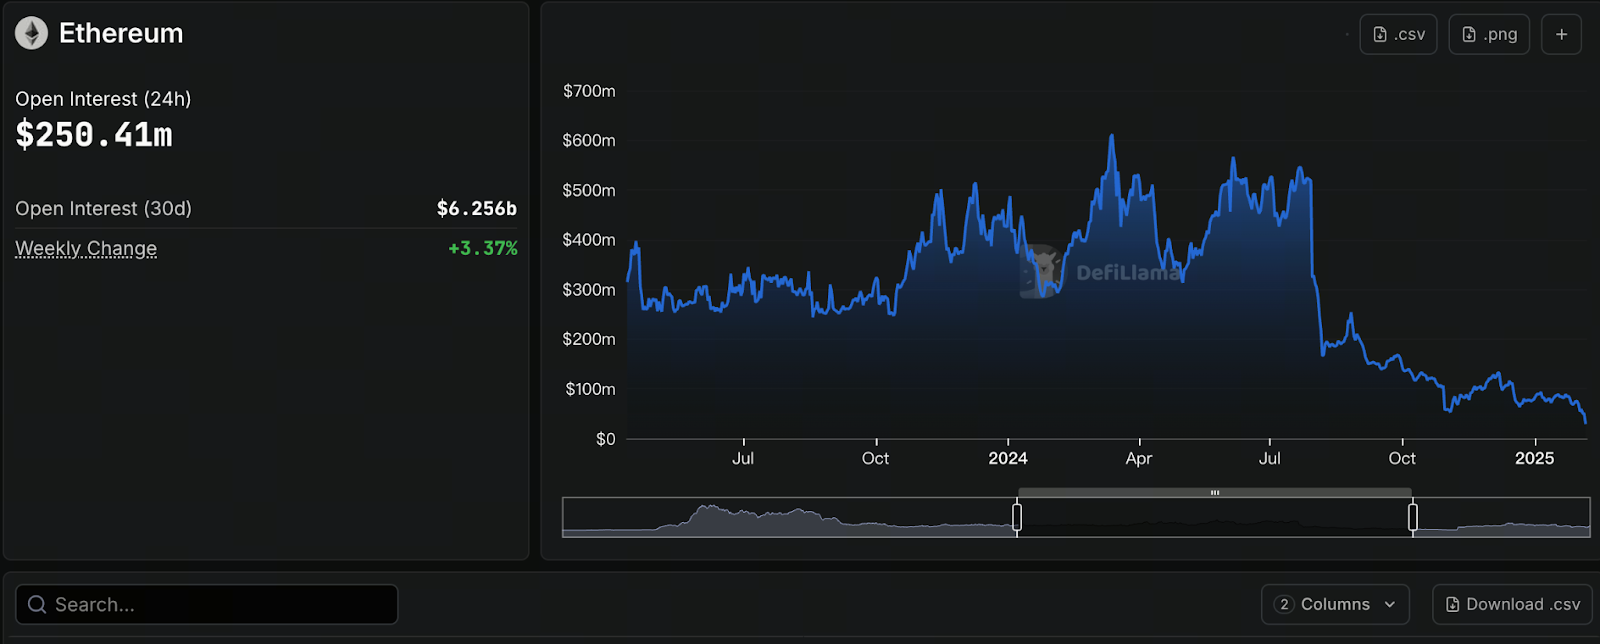Click the Ethereum logo icon
1600x644 pixels.
pos(31,33)
